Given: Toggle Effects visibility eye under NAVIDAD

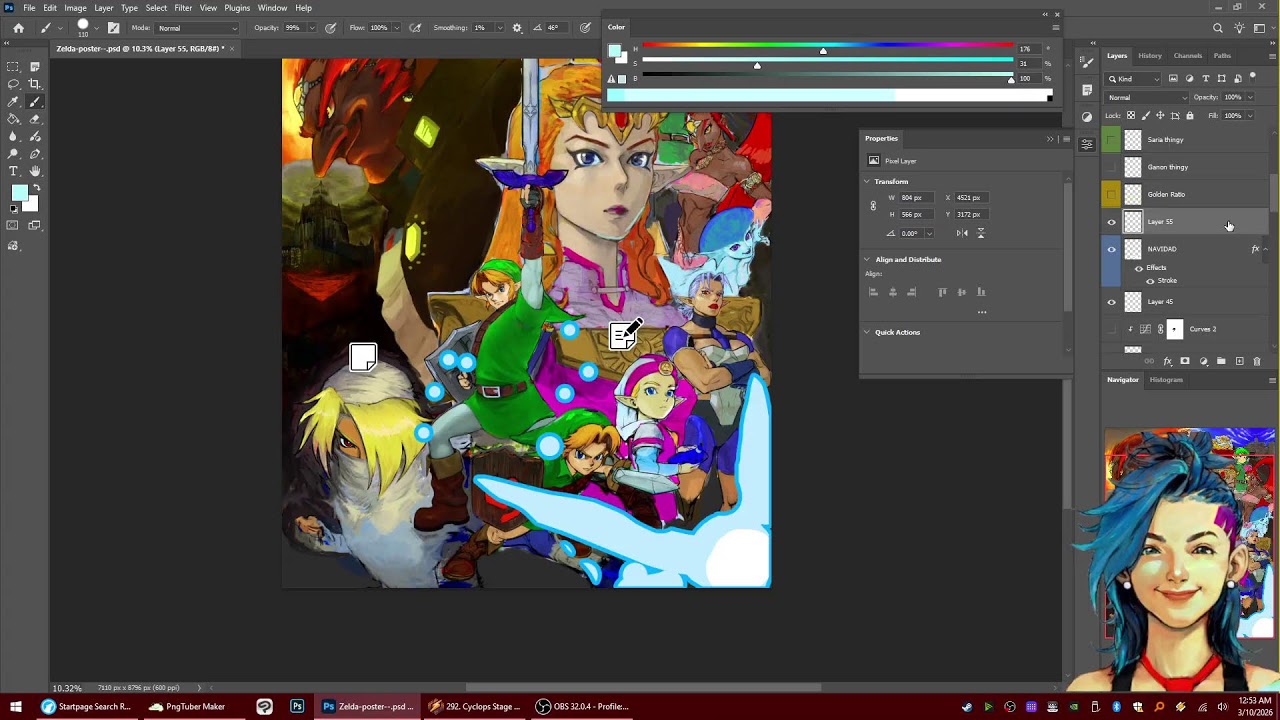Looking at the screenshot, I should pos(1139,268).
